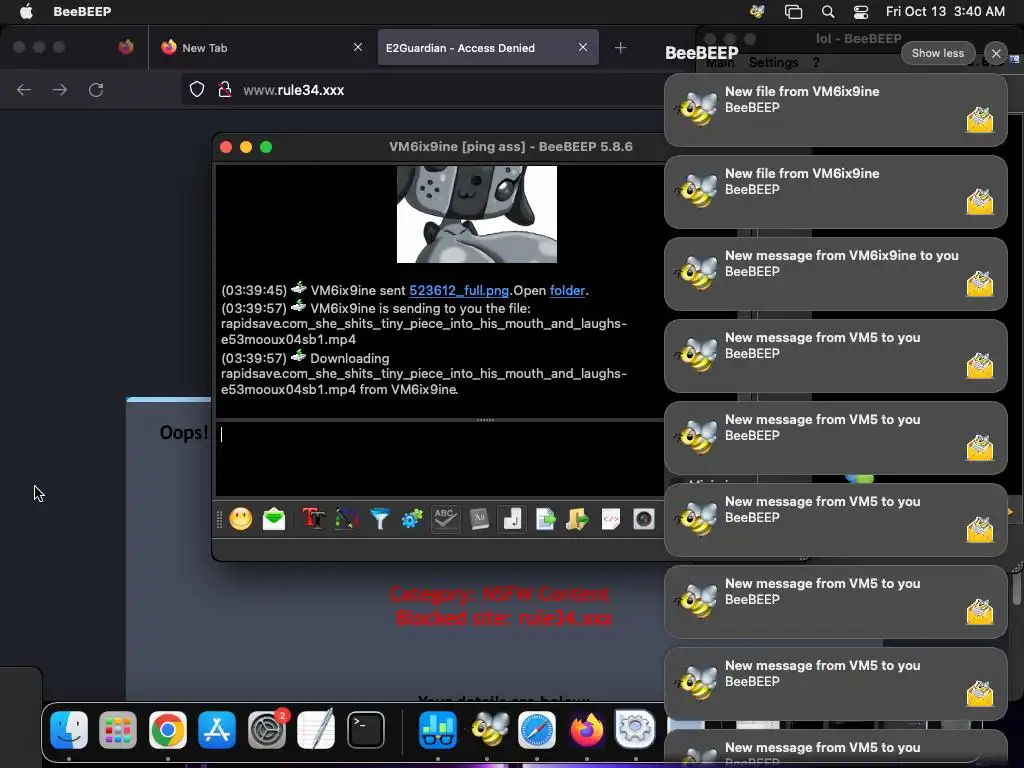
Task: Click the Firefox address bar URL
Action: [x=294, y=90]
